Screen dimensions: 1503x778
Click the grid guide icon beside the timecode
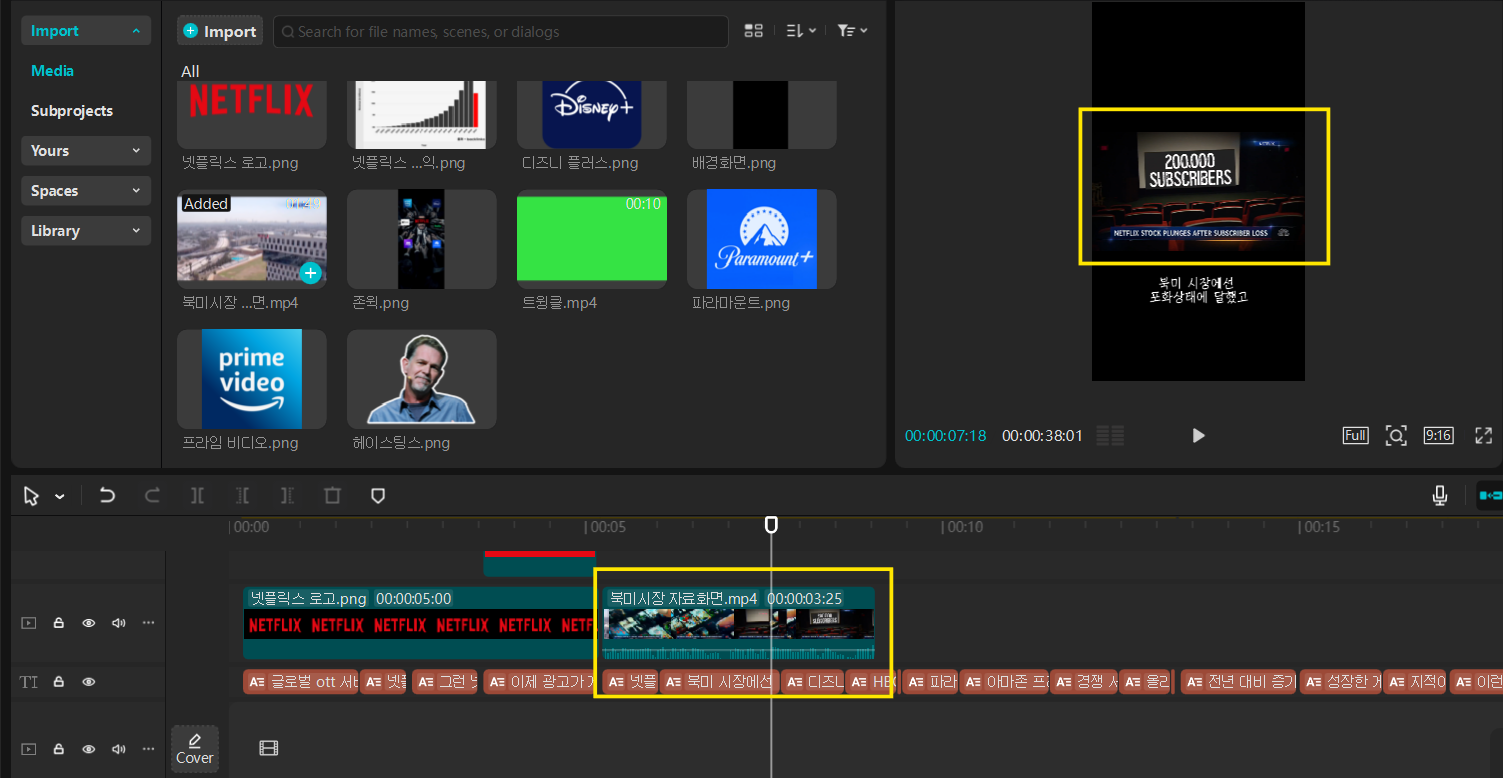click(1110, 435)
